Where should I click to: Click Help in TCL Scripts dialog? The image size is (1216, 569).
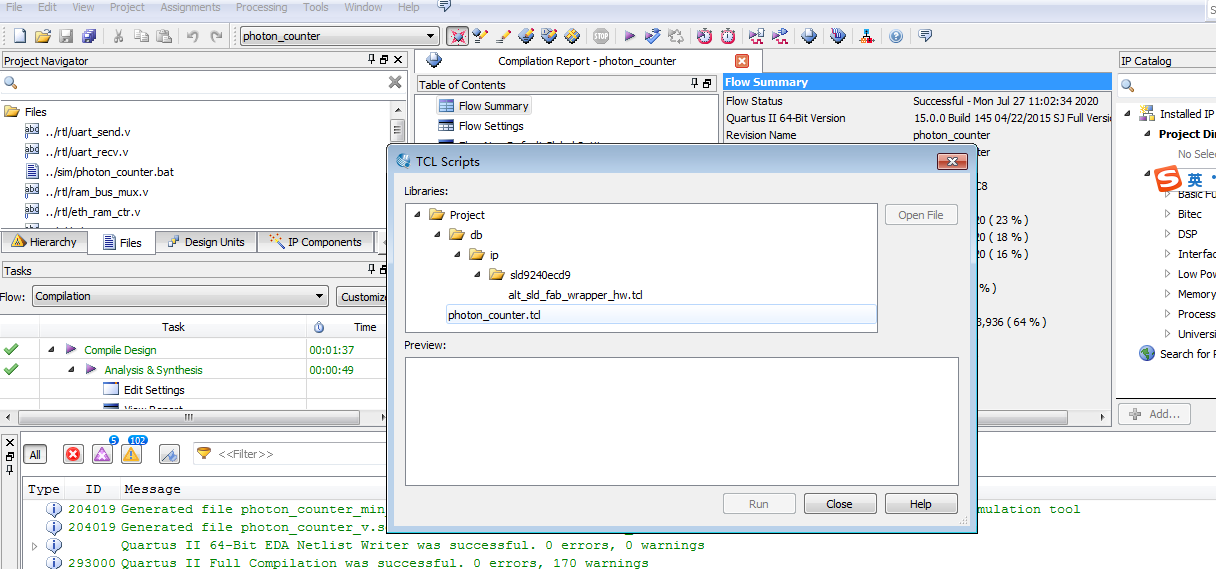point(921,504)
